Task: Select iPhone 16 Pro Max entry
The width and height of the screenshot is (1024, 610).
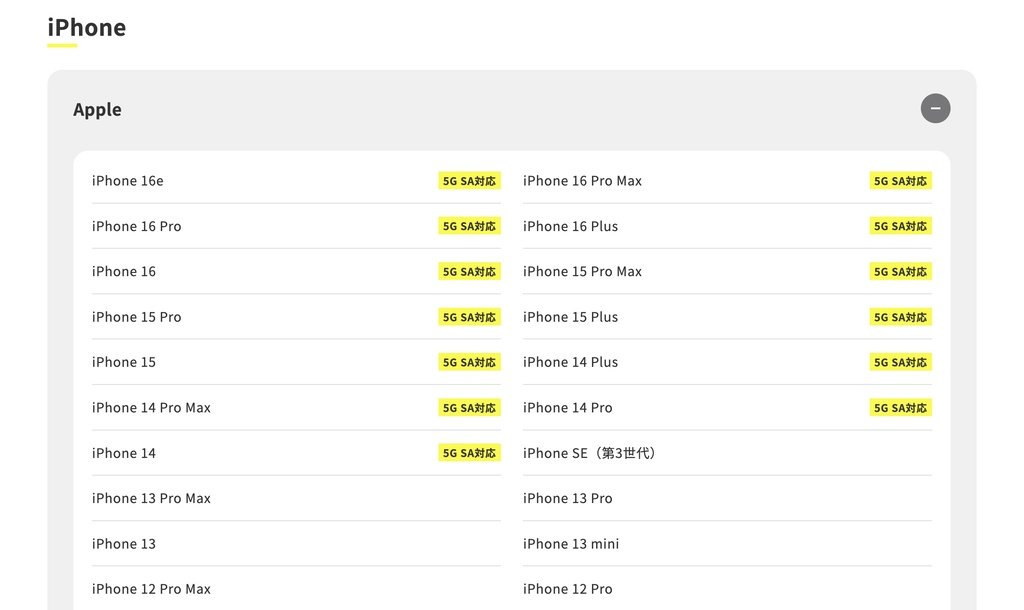Action: point(727,181)
